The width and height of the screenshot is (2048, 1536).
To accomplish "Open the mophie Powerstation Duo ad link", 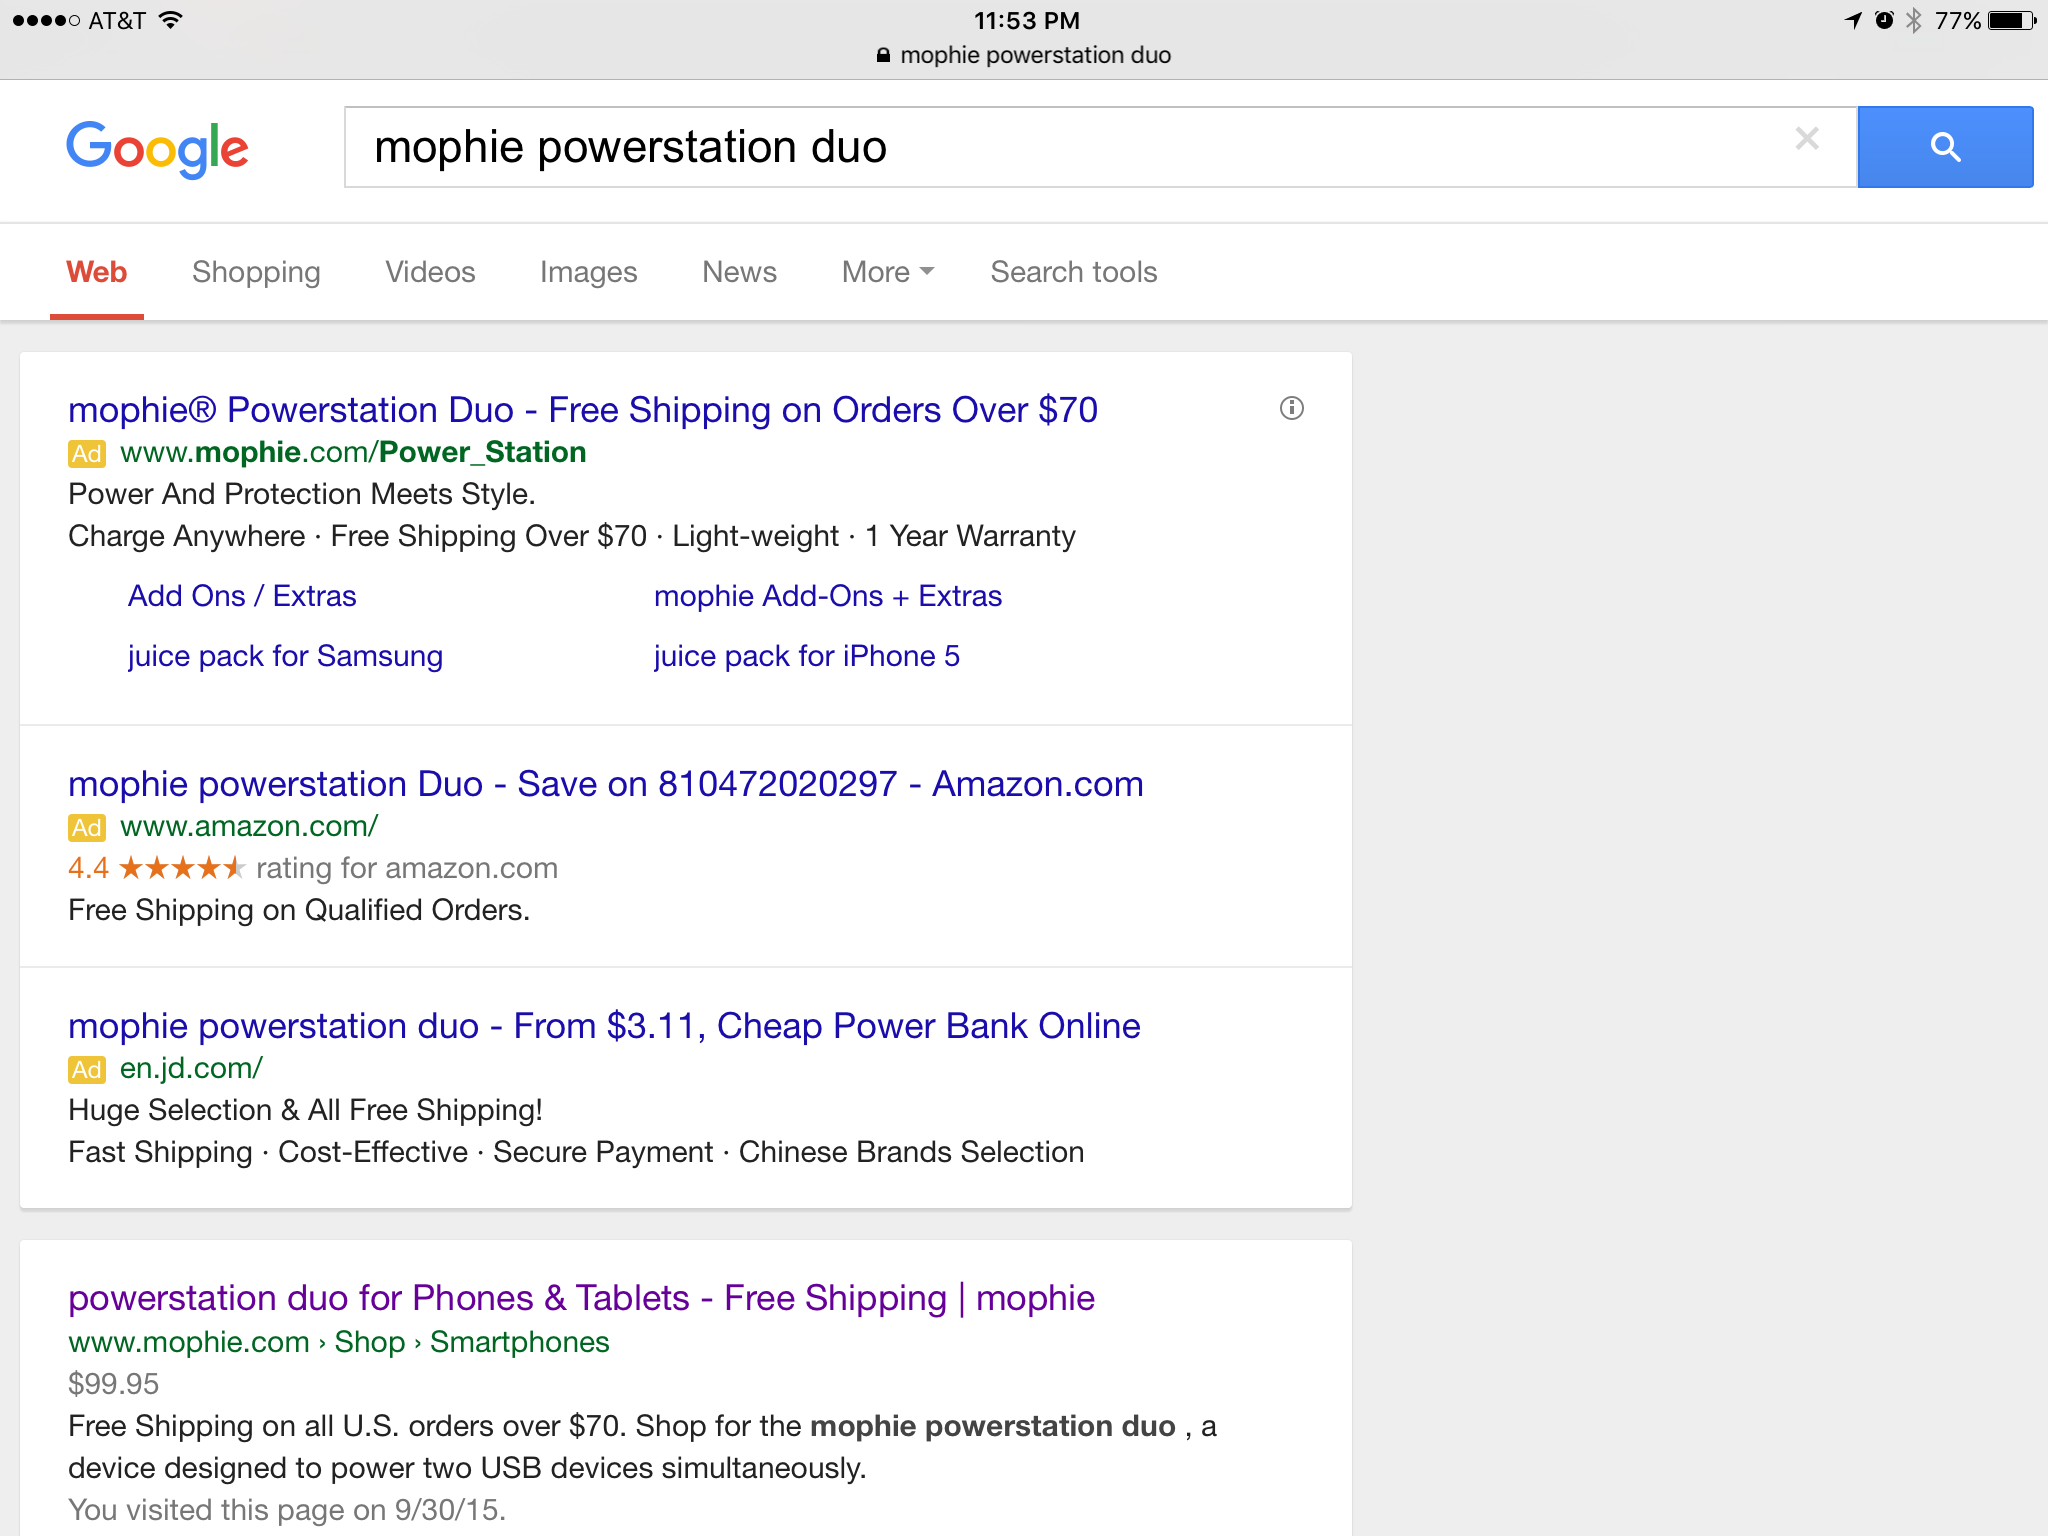I will pos(582,410).
